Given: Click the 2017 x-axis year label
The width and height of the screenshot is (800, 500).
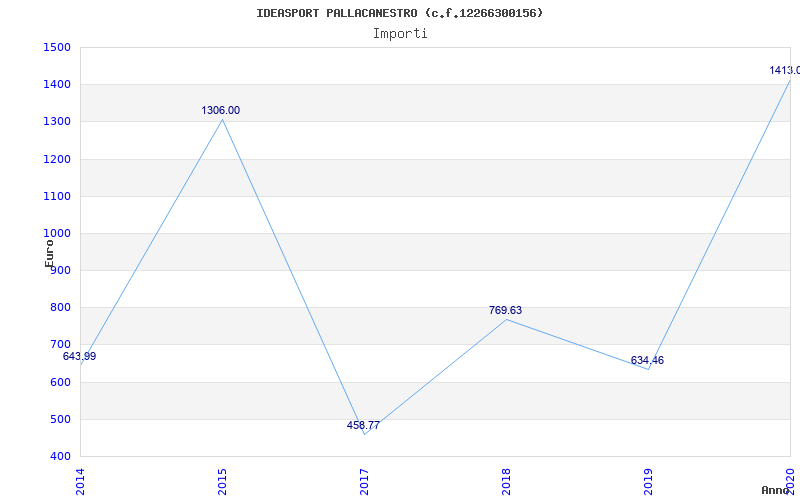Looking at the screenshot, I should coord(364,482).
